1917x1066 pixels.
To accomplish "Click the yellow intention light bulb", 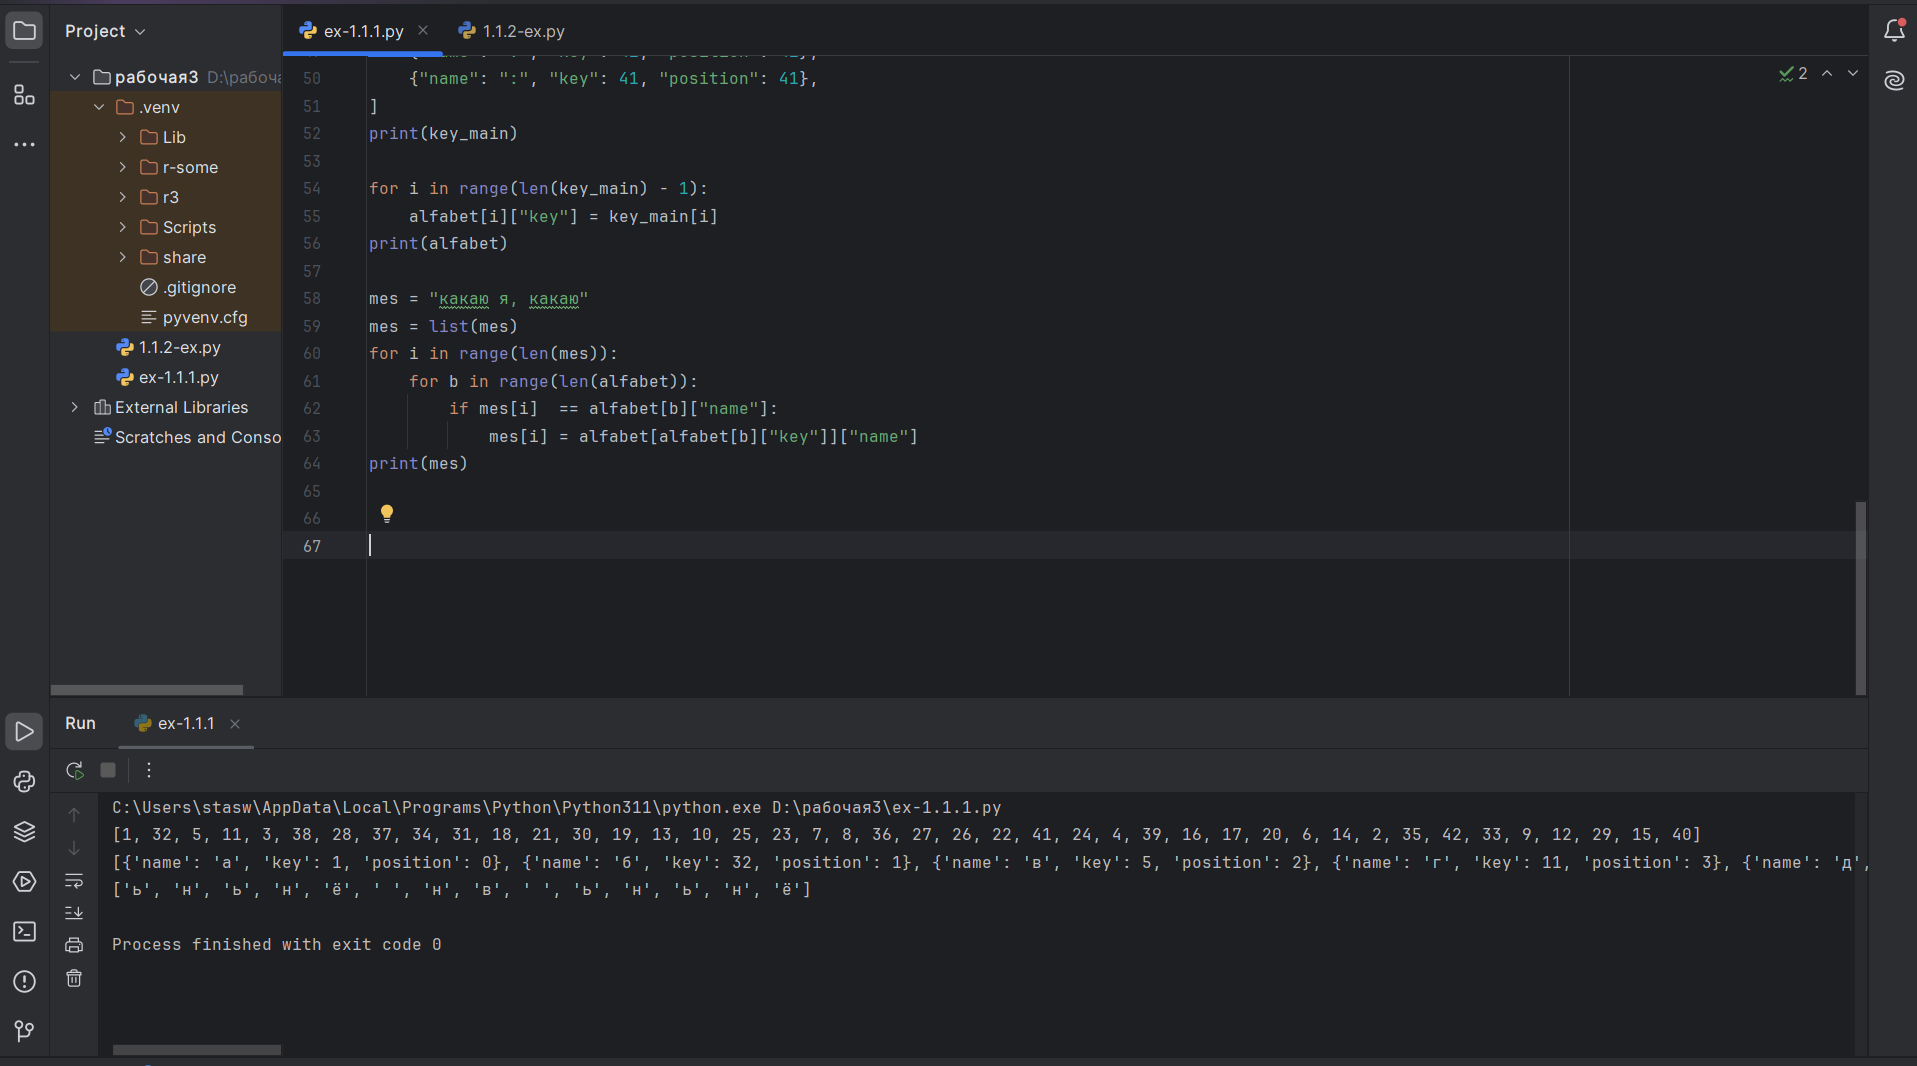I will (x=387, y=514).
